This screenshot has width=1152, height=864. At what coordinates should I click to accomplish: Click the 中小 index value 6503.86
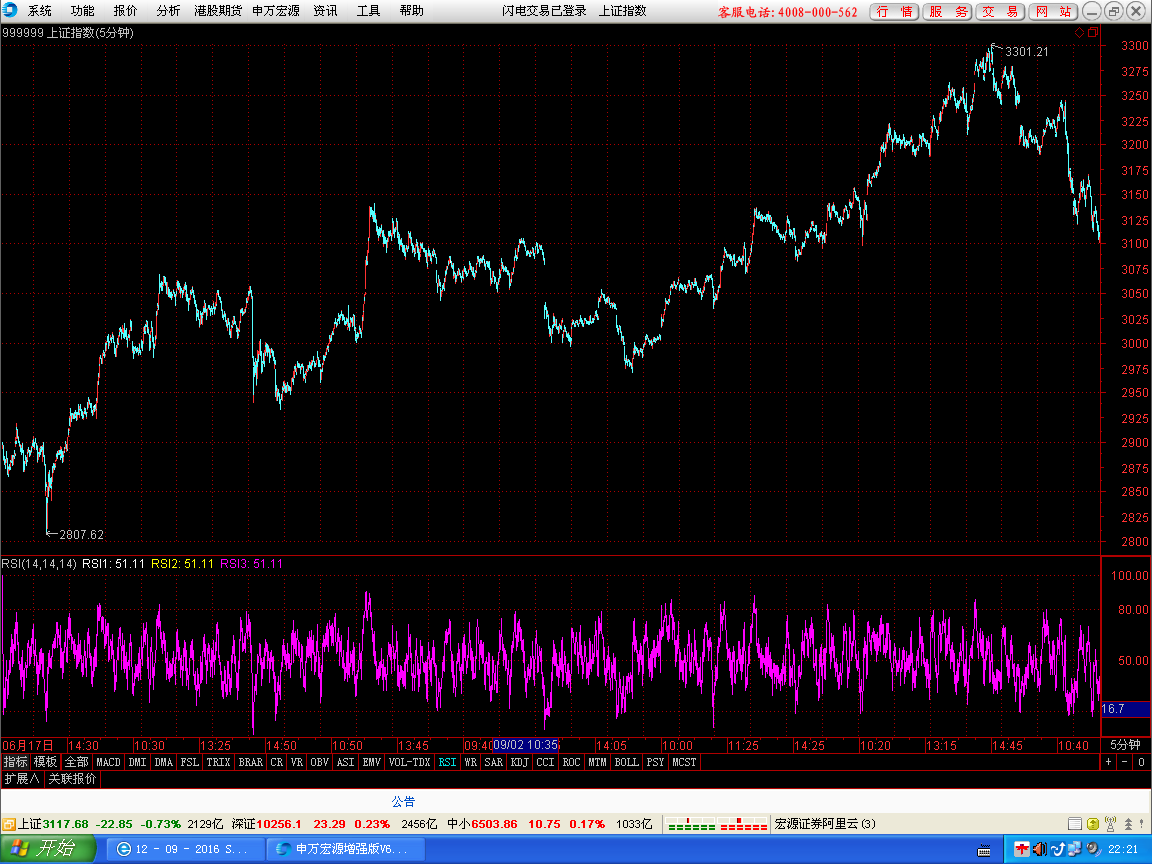click(494, 824)
